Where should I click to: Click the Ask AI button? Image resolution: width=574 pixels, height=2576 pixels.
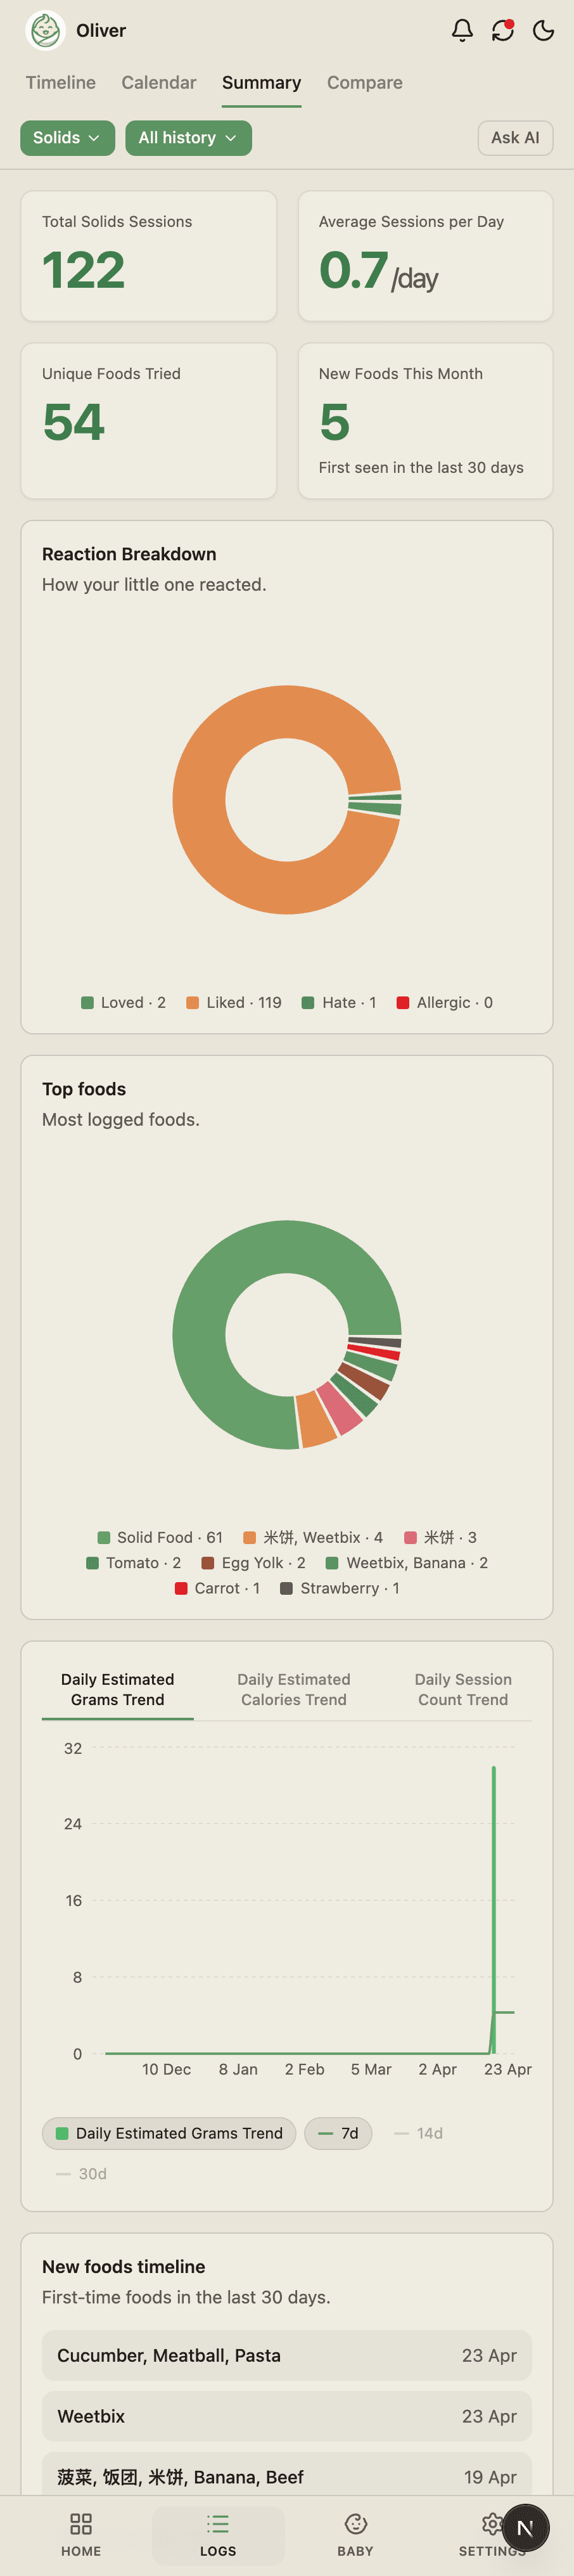[516, 138]
